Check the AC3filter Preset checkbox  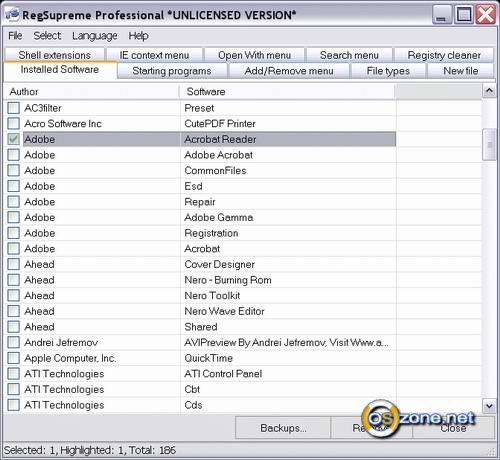point(14,108)
